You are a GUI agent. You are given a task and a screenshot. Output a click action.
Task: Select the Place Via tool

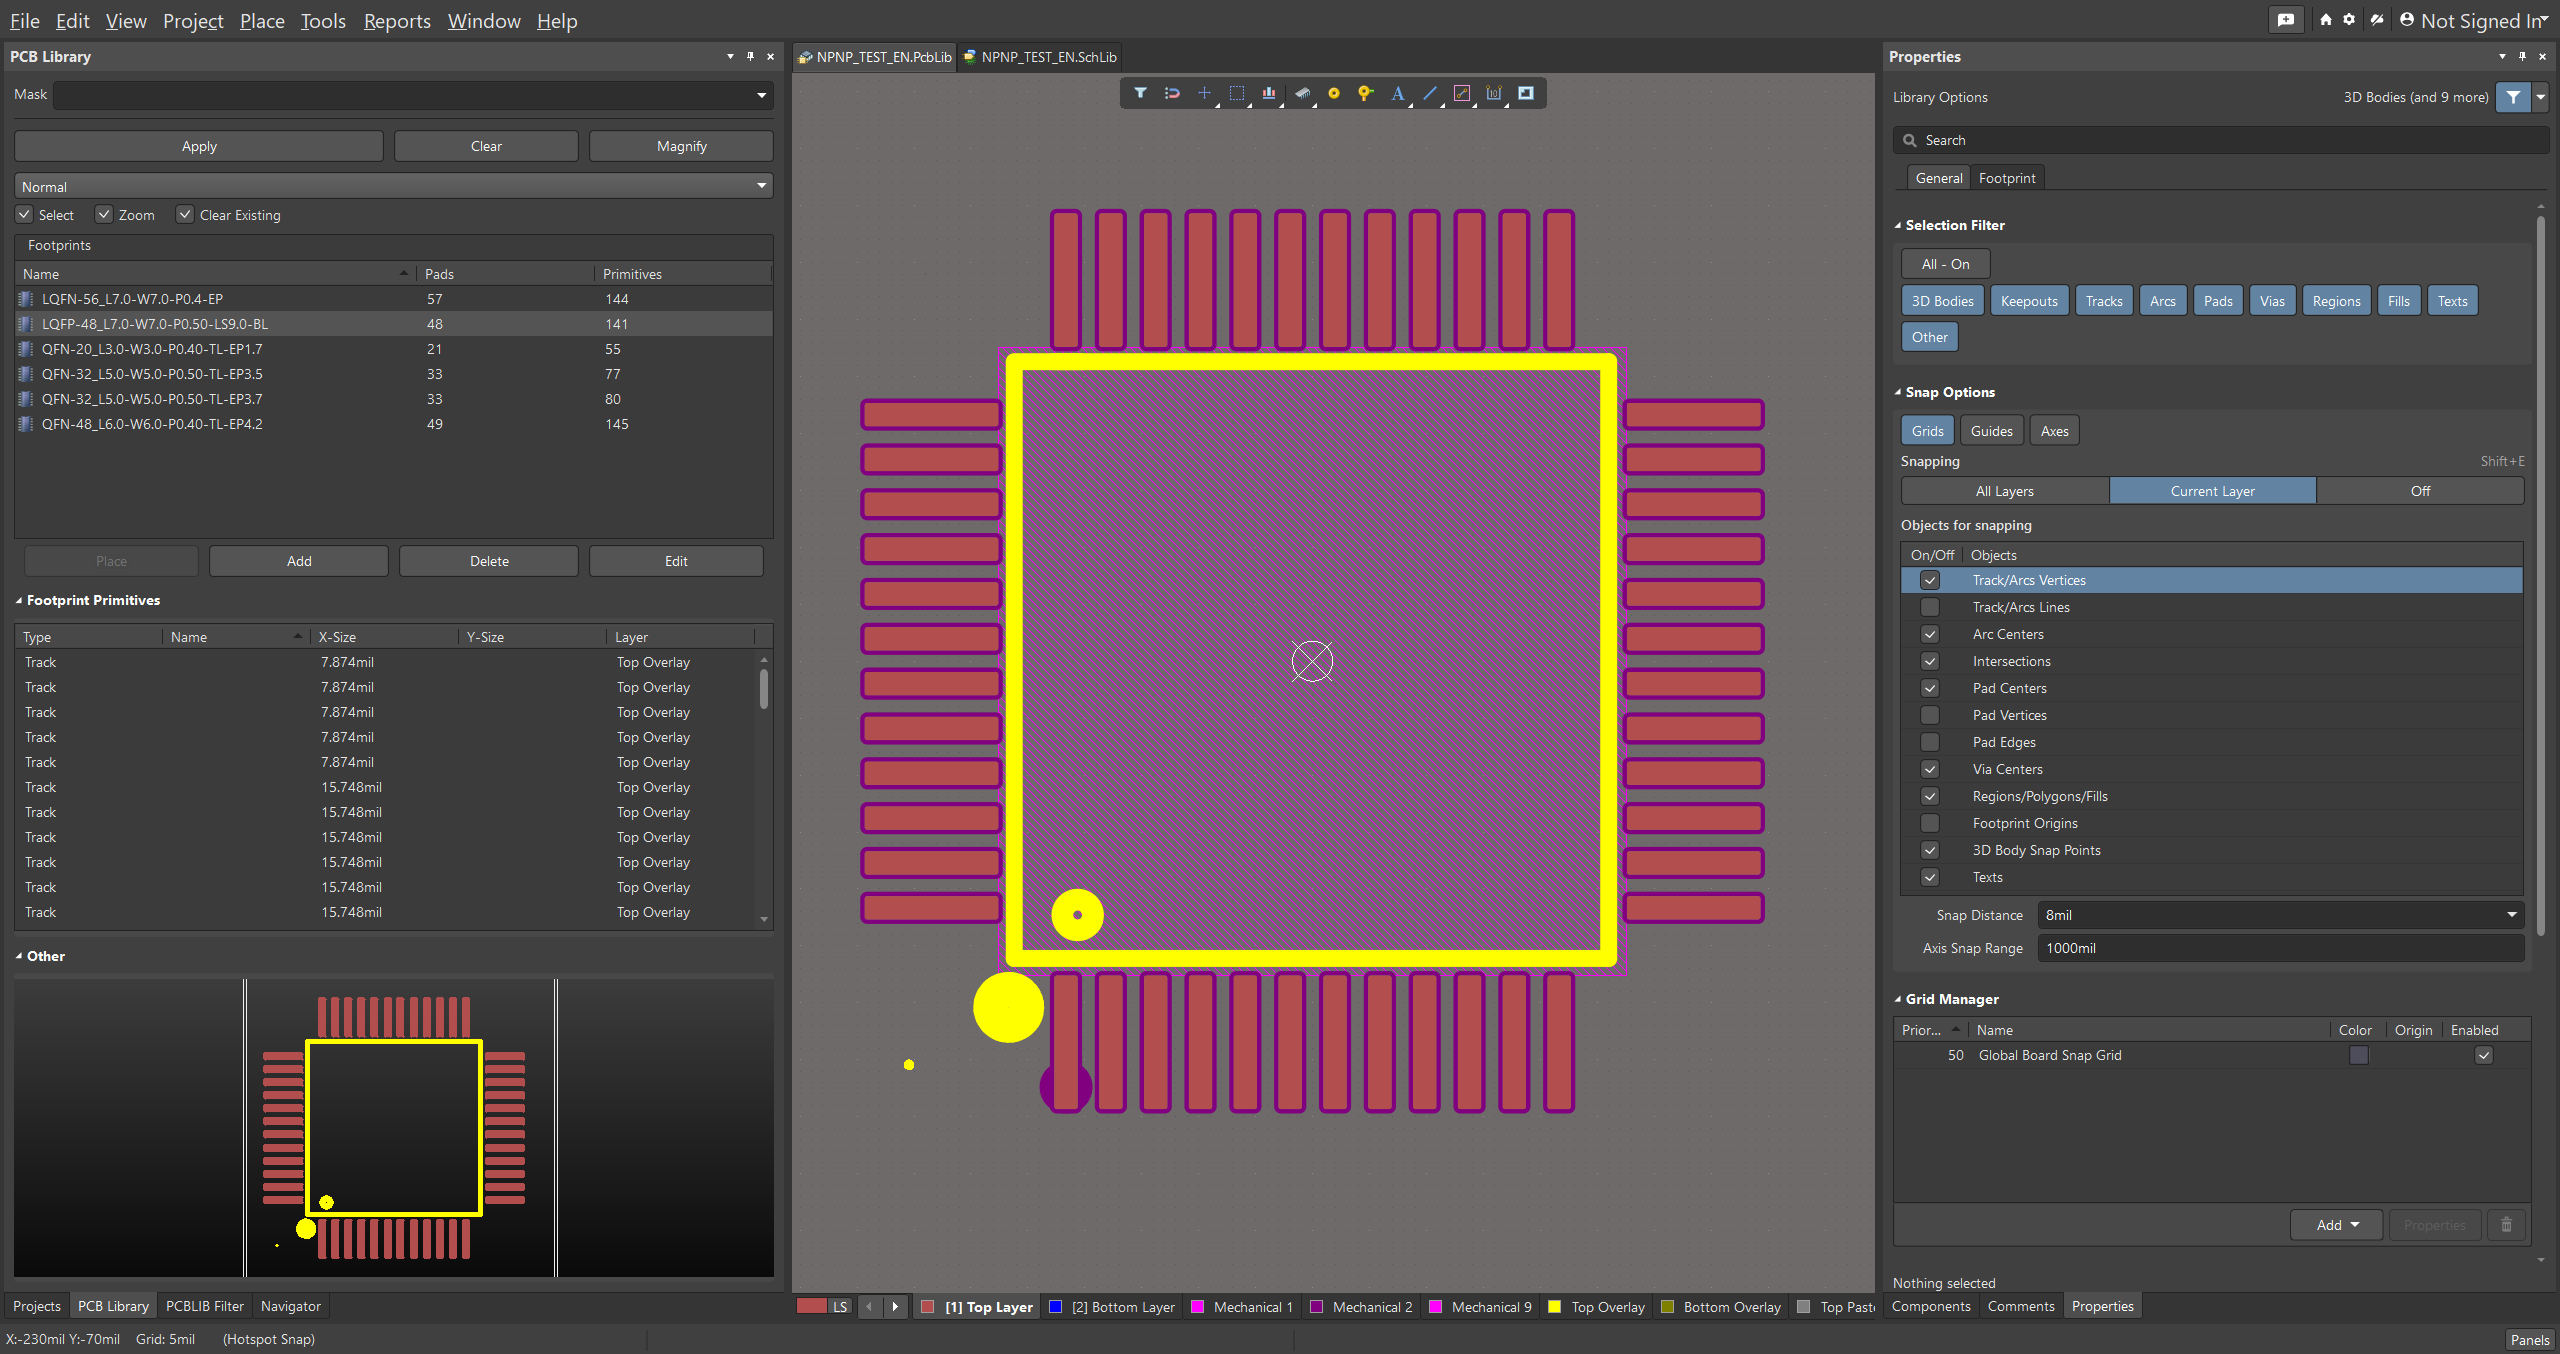[1365, 93]
